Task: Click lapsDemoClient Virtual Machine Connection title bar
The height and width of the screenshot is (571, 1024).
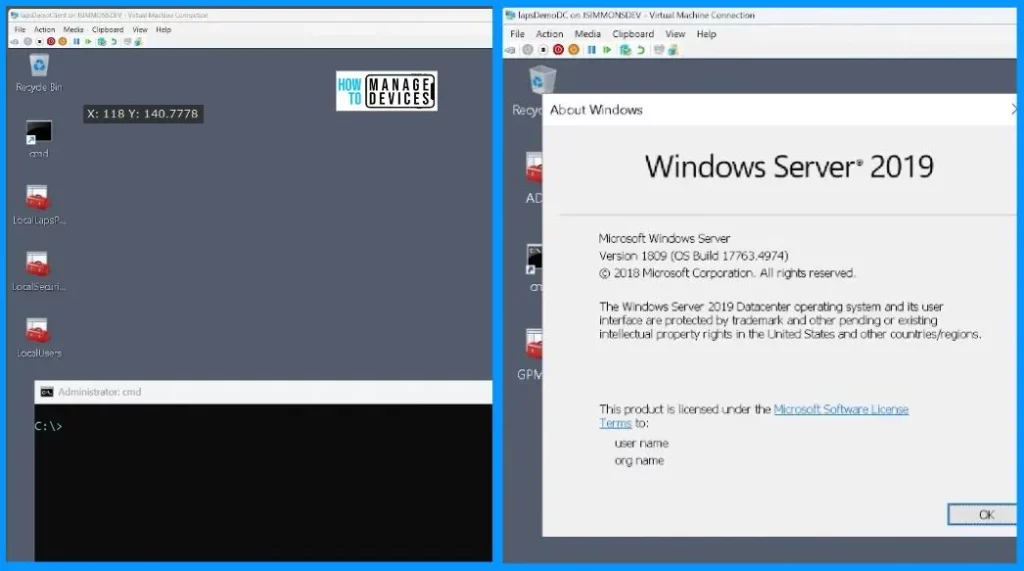Action: (250, 15)
